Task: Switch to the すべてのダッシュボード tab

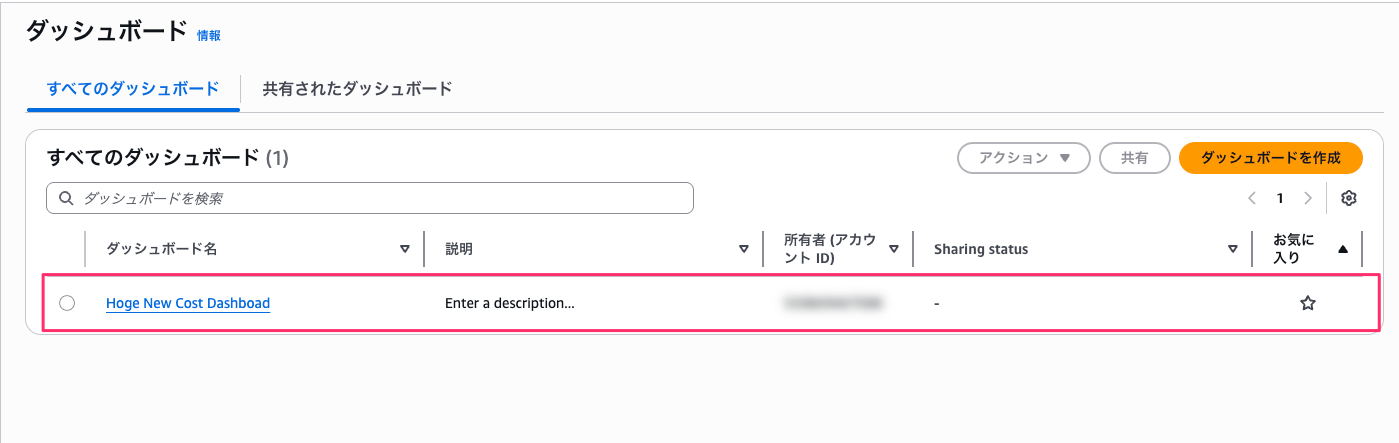Action: (133, 89)
